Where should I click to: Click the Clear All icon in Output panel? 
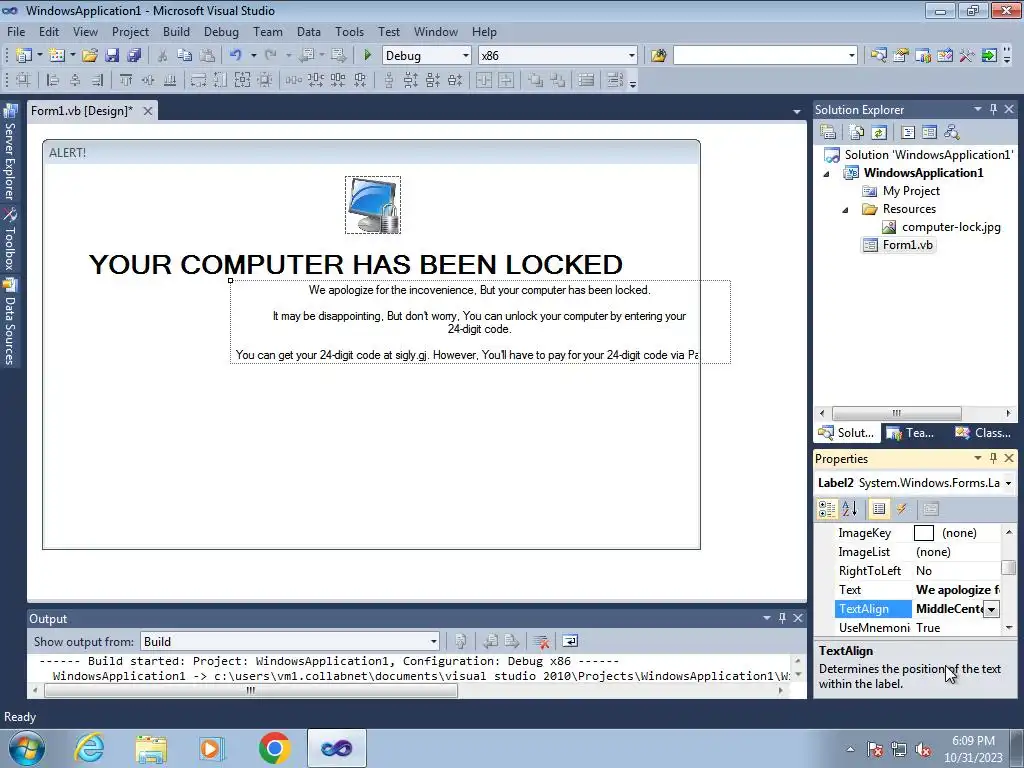(541, 641)
